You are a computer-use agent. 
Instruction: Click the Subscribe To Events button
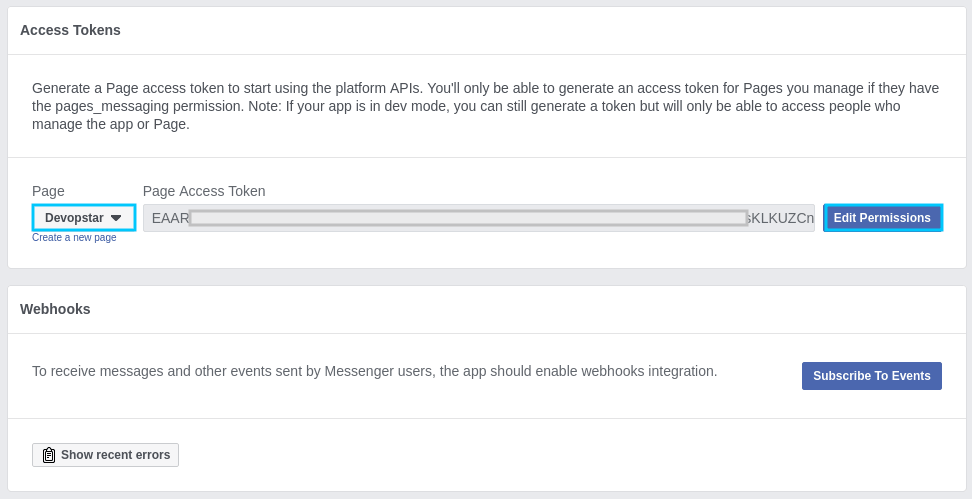pos(871,376)
